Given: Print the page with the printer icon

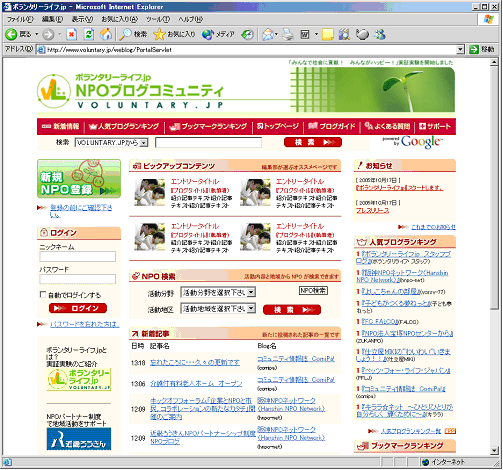Looking at the screenshot, I should pyautogui.click(x=288, y=34).
